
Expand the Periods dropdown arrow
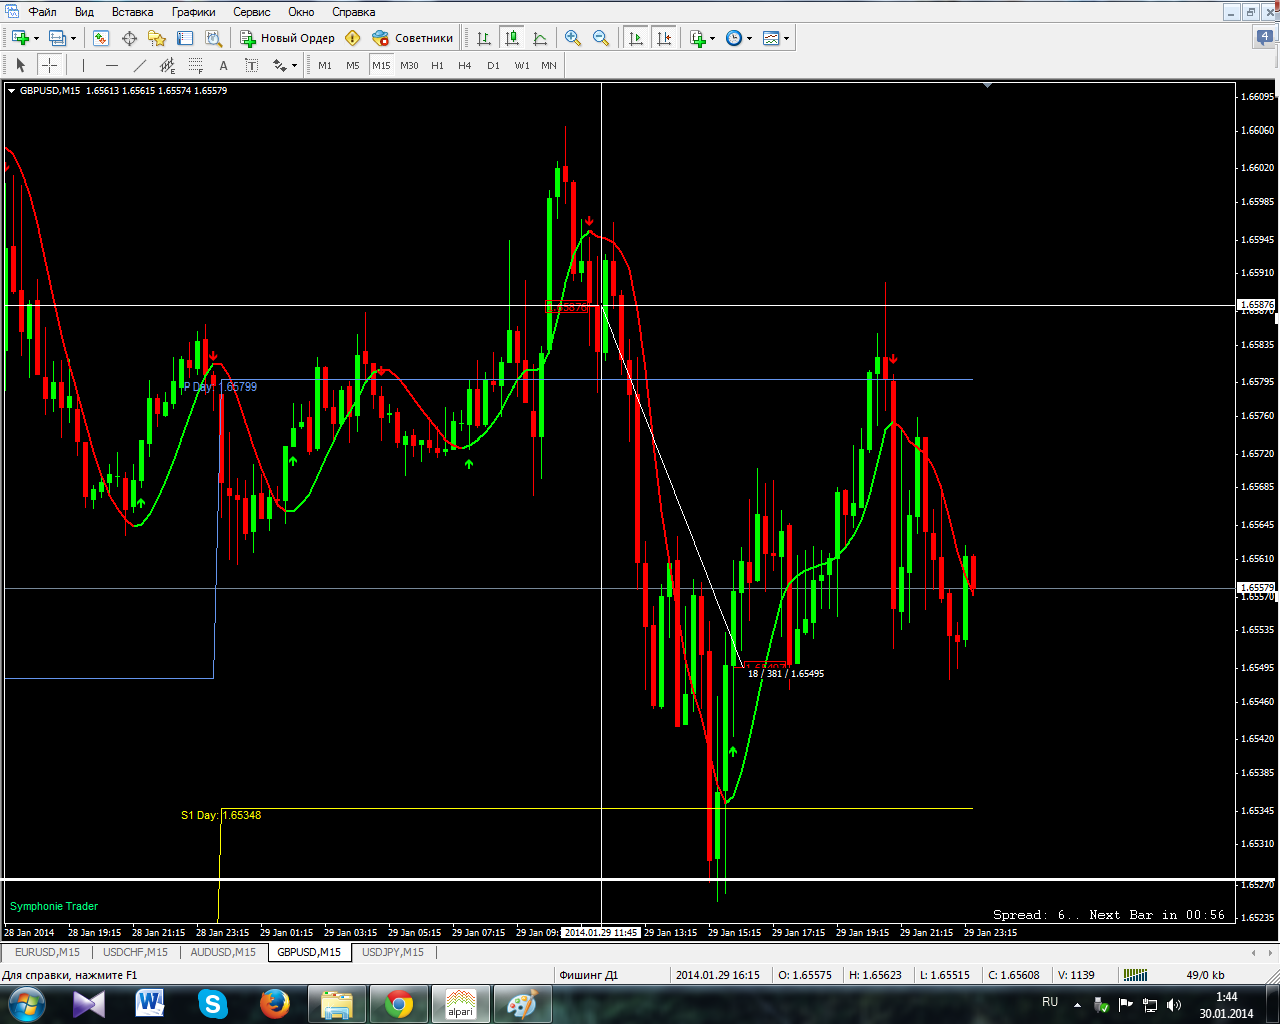[x=750, y=39]
